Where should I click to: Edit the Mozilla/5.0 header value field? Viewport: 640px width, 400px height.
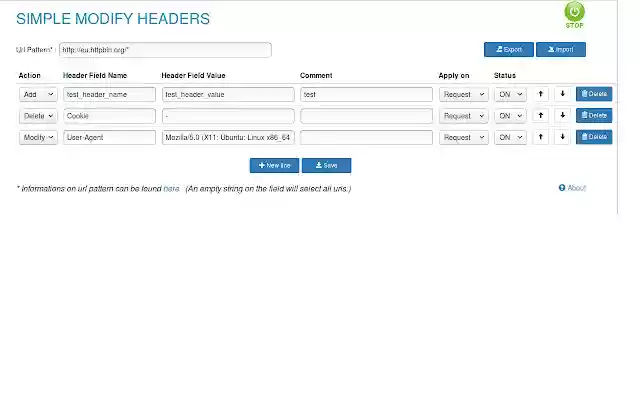[228, 138]
